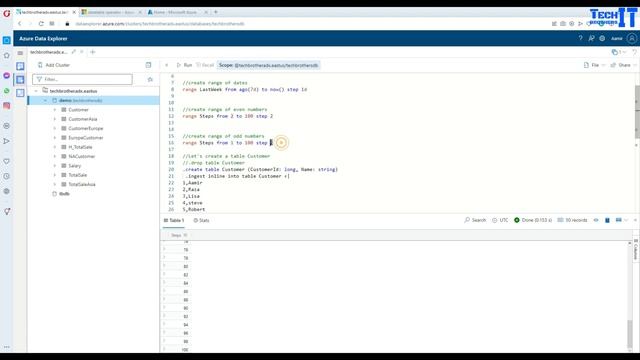Image resolution: width=640 pixels, height=360 pixels.
Task: Select the tbdb database item
Action: (64, 194)
